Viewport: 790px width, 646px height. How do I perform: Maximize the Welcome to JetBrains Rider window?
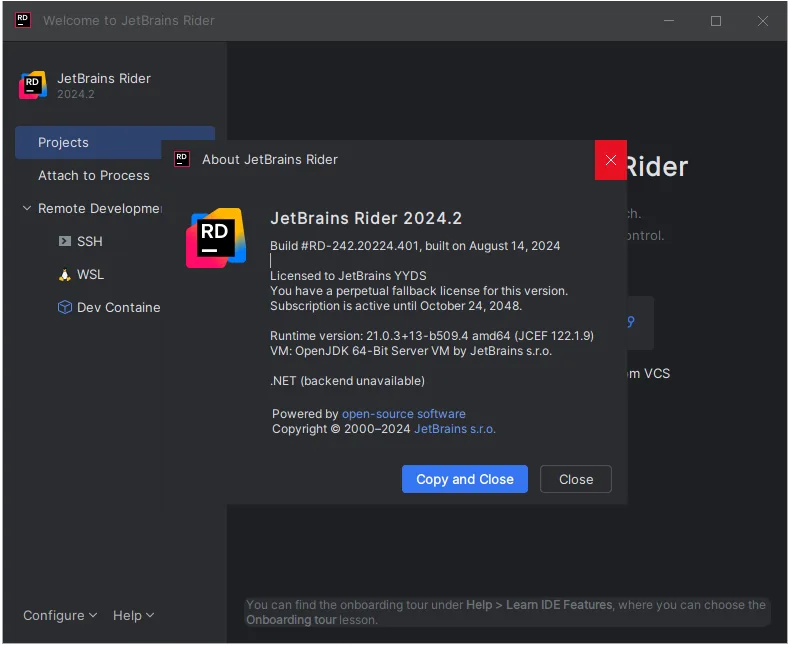[x=715, y=21]
